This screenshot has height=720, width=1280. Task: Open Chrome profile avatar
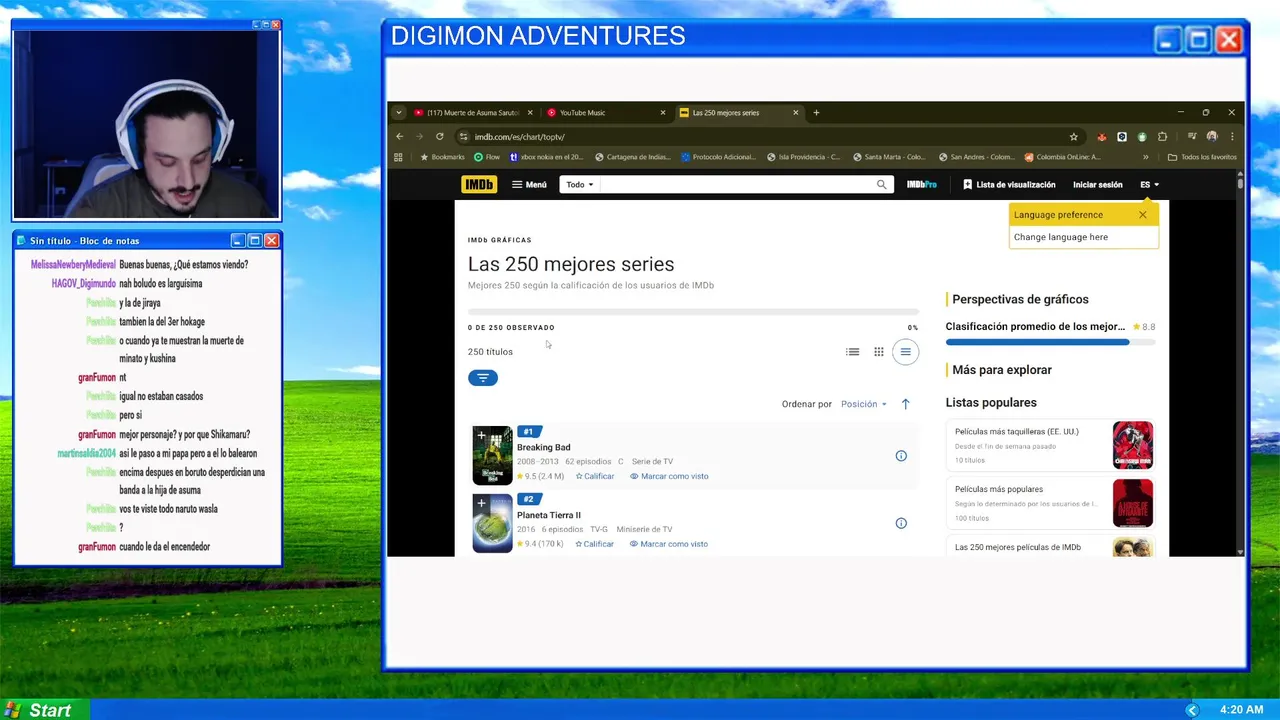click(1212, 137)
